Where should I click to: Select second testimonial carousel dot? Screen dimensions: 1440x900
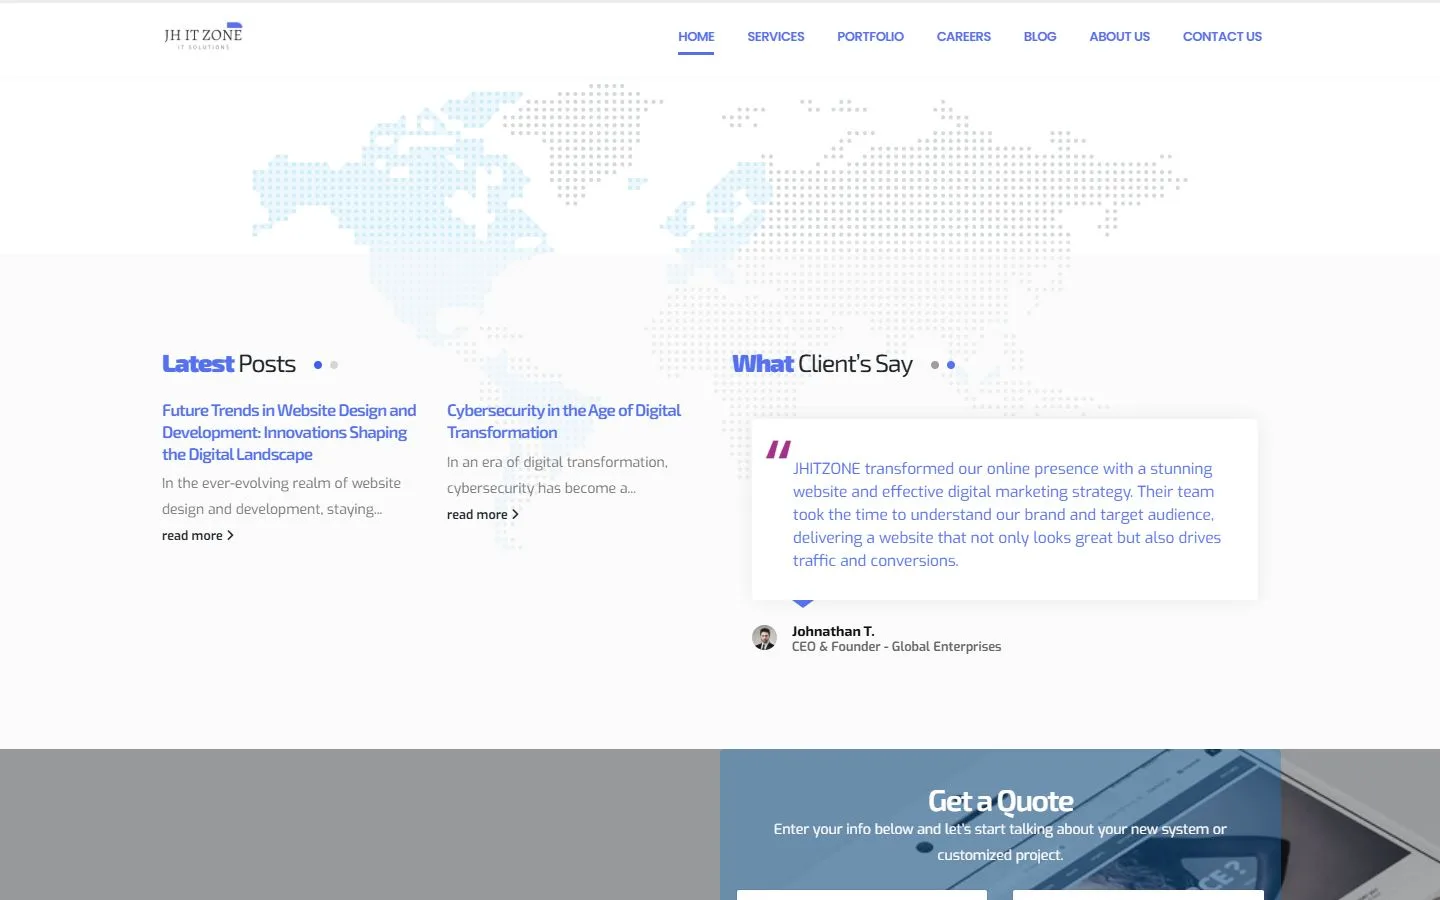pyautogui.click(x=951, y=365)
